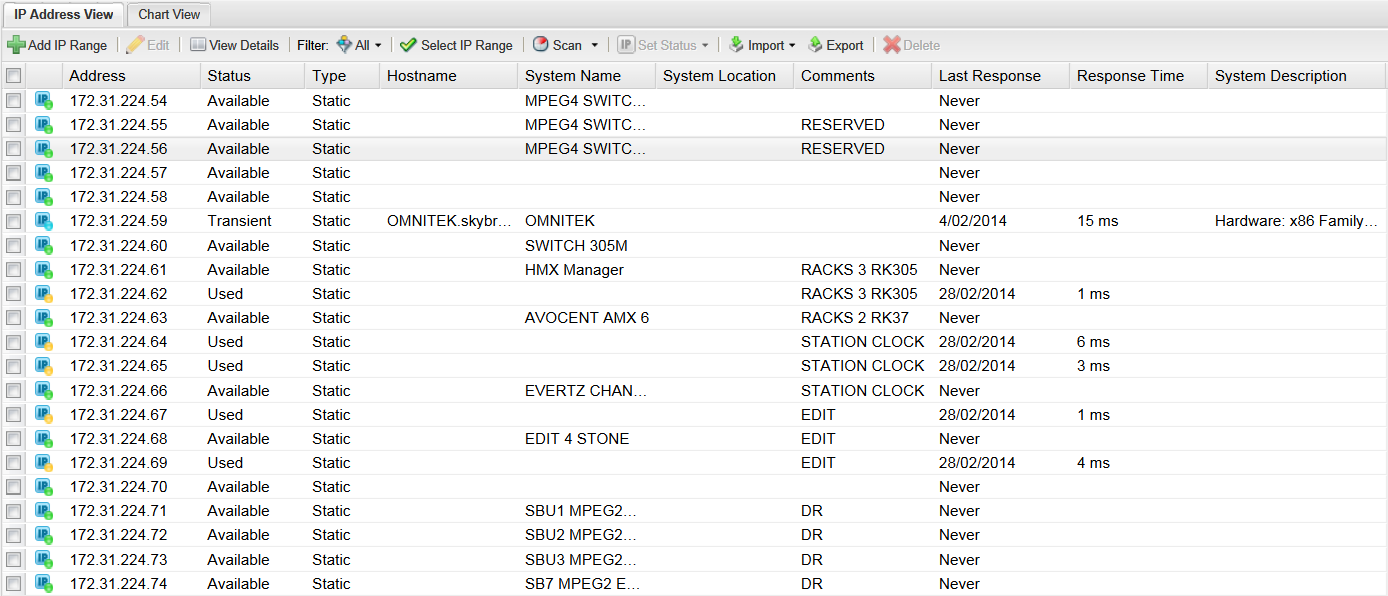
Task: Click the Filter All icon
Action: coord(344,45)
